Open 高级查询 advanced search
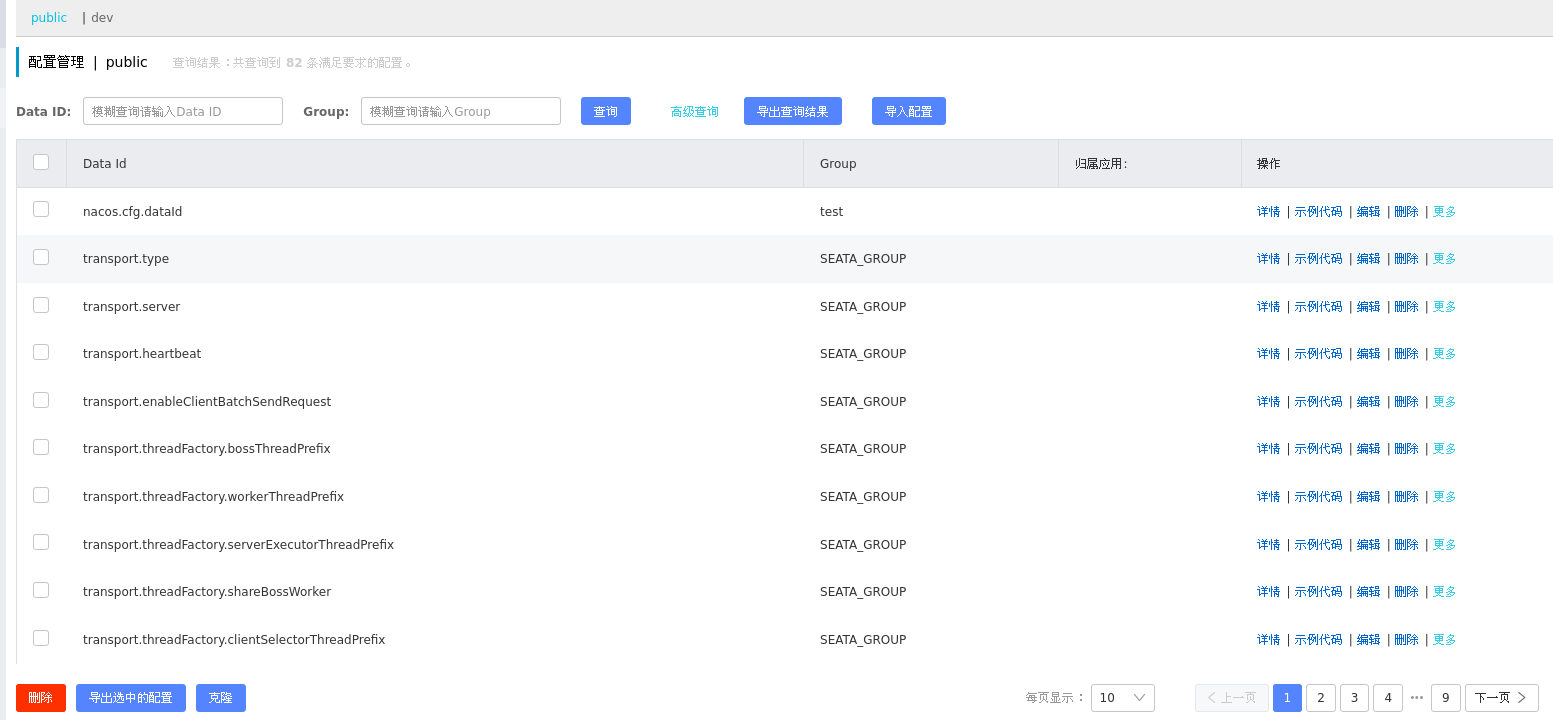 click(694, 111)
